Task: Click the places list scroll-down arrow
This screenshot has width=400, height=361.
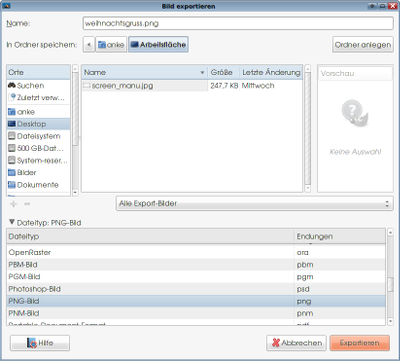Action: [75, 193]
